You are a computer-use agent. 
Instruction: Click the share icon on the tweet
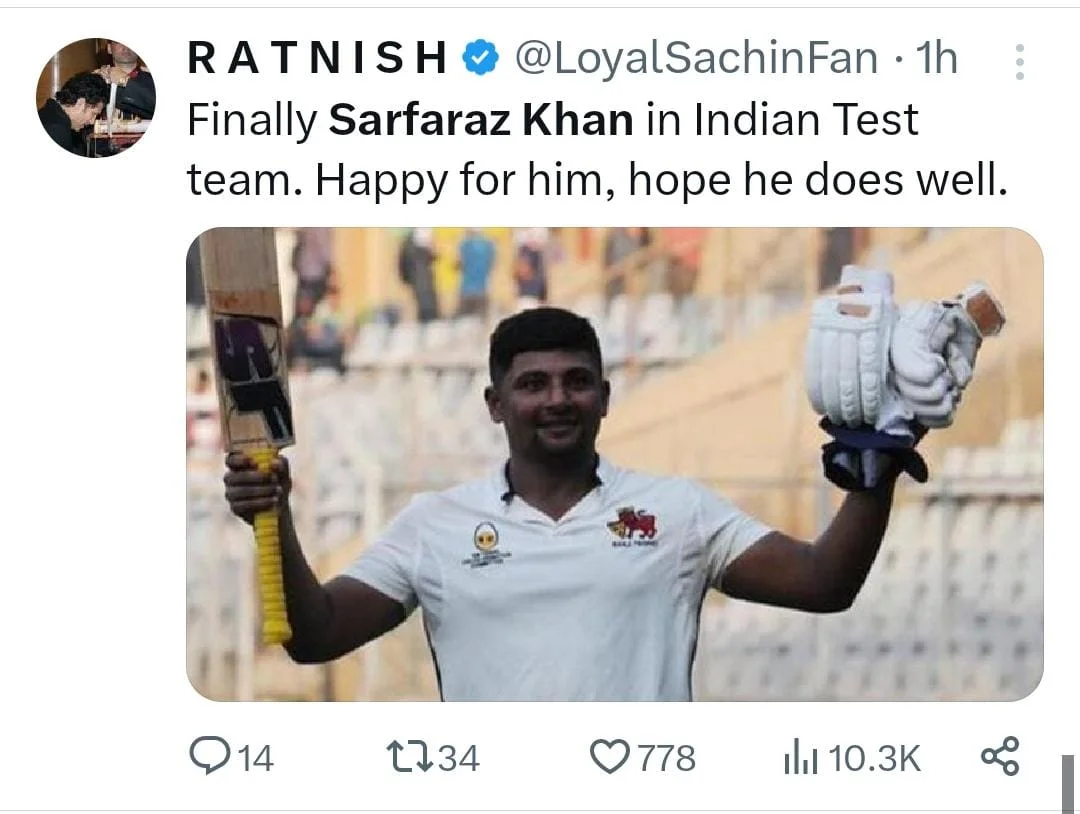tap(999, 756)
